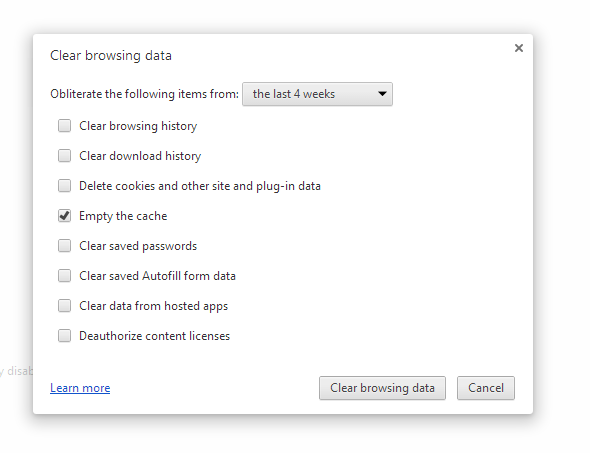Uncheck the Empty the cache checkbox
Viewport: 590px width, 453px height.
(x=64, y=216)
